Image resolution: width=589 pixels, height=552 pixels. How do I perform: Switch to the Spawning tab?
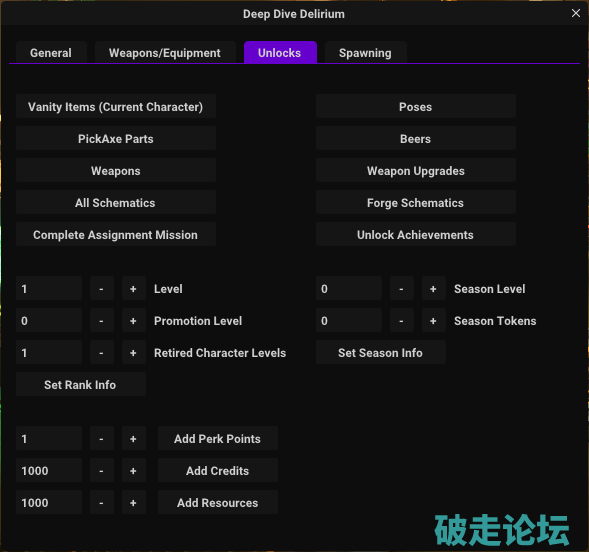pyautogui.click(x=365, y=53)
